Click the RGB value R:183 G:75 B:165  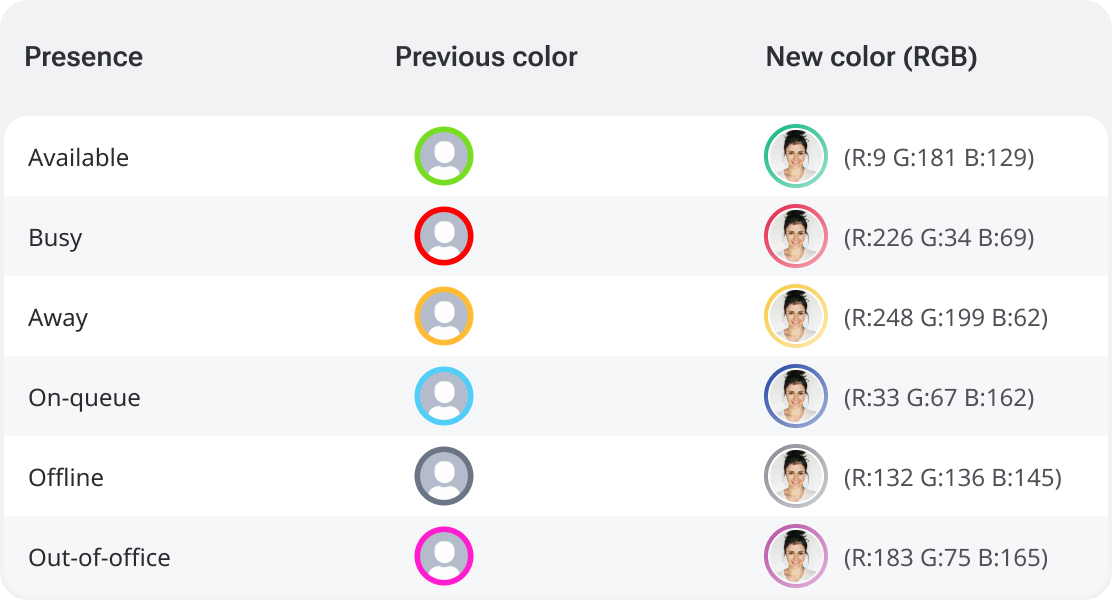pyautogui.click(x=946, y=557)
